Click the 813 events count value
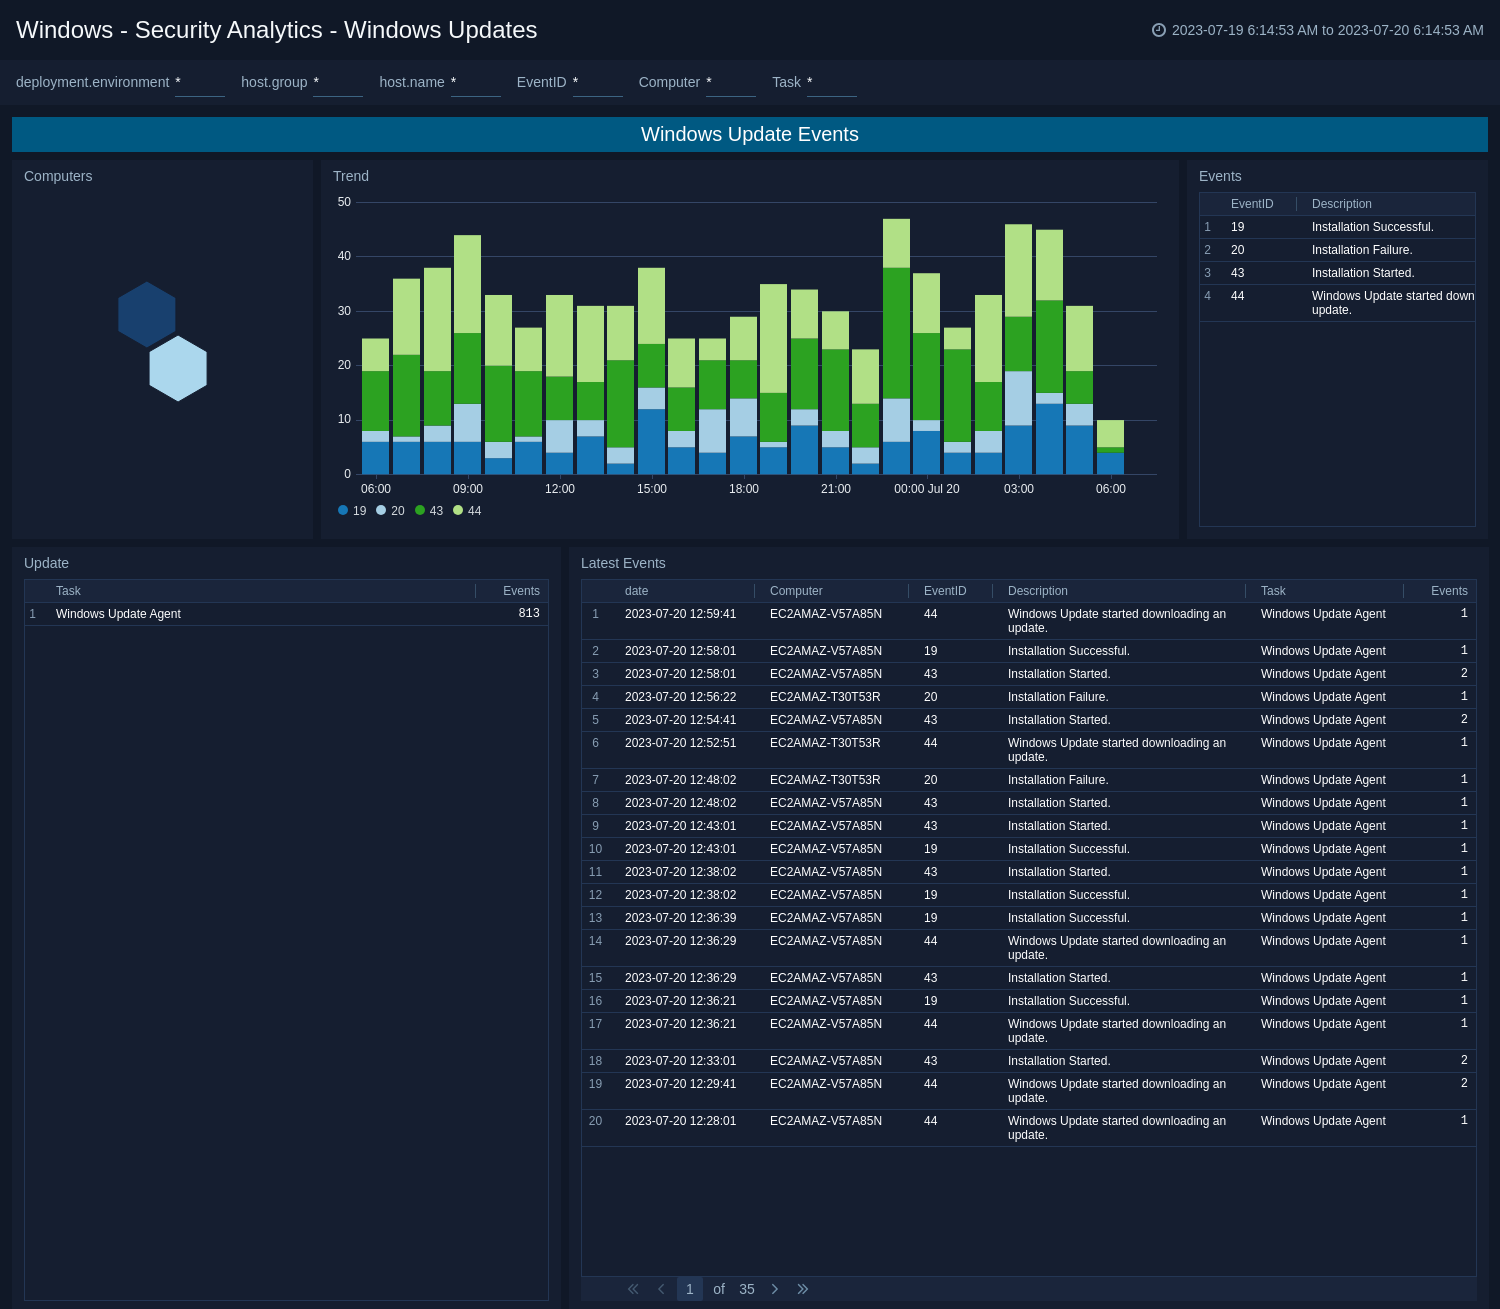The height and width of the screenshot is (1309, 1500). click(x=529, y=613)
